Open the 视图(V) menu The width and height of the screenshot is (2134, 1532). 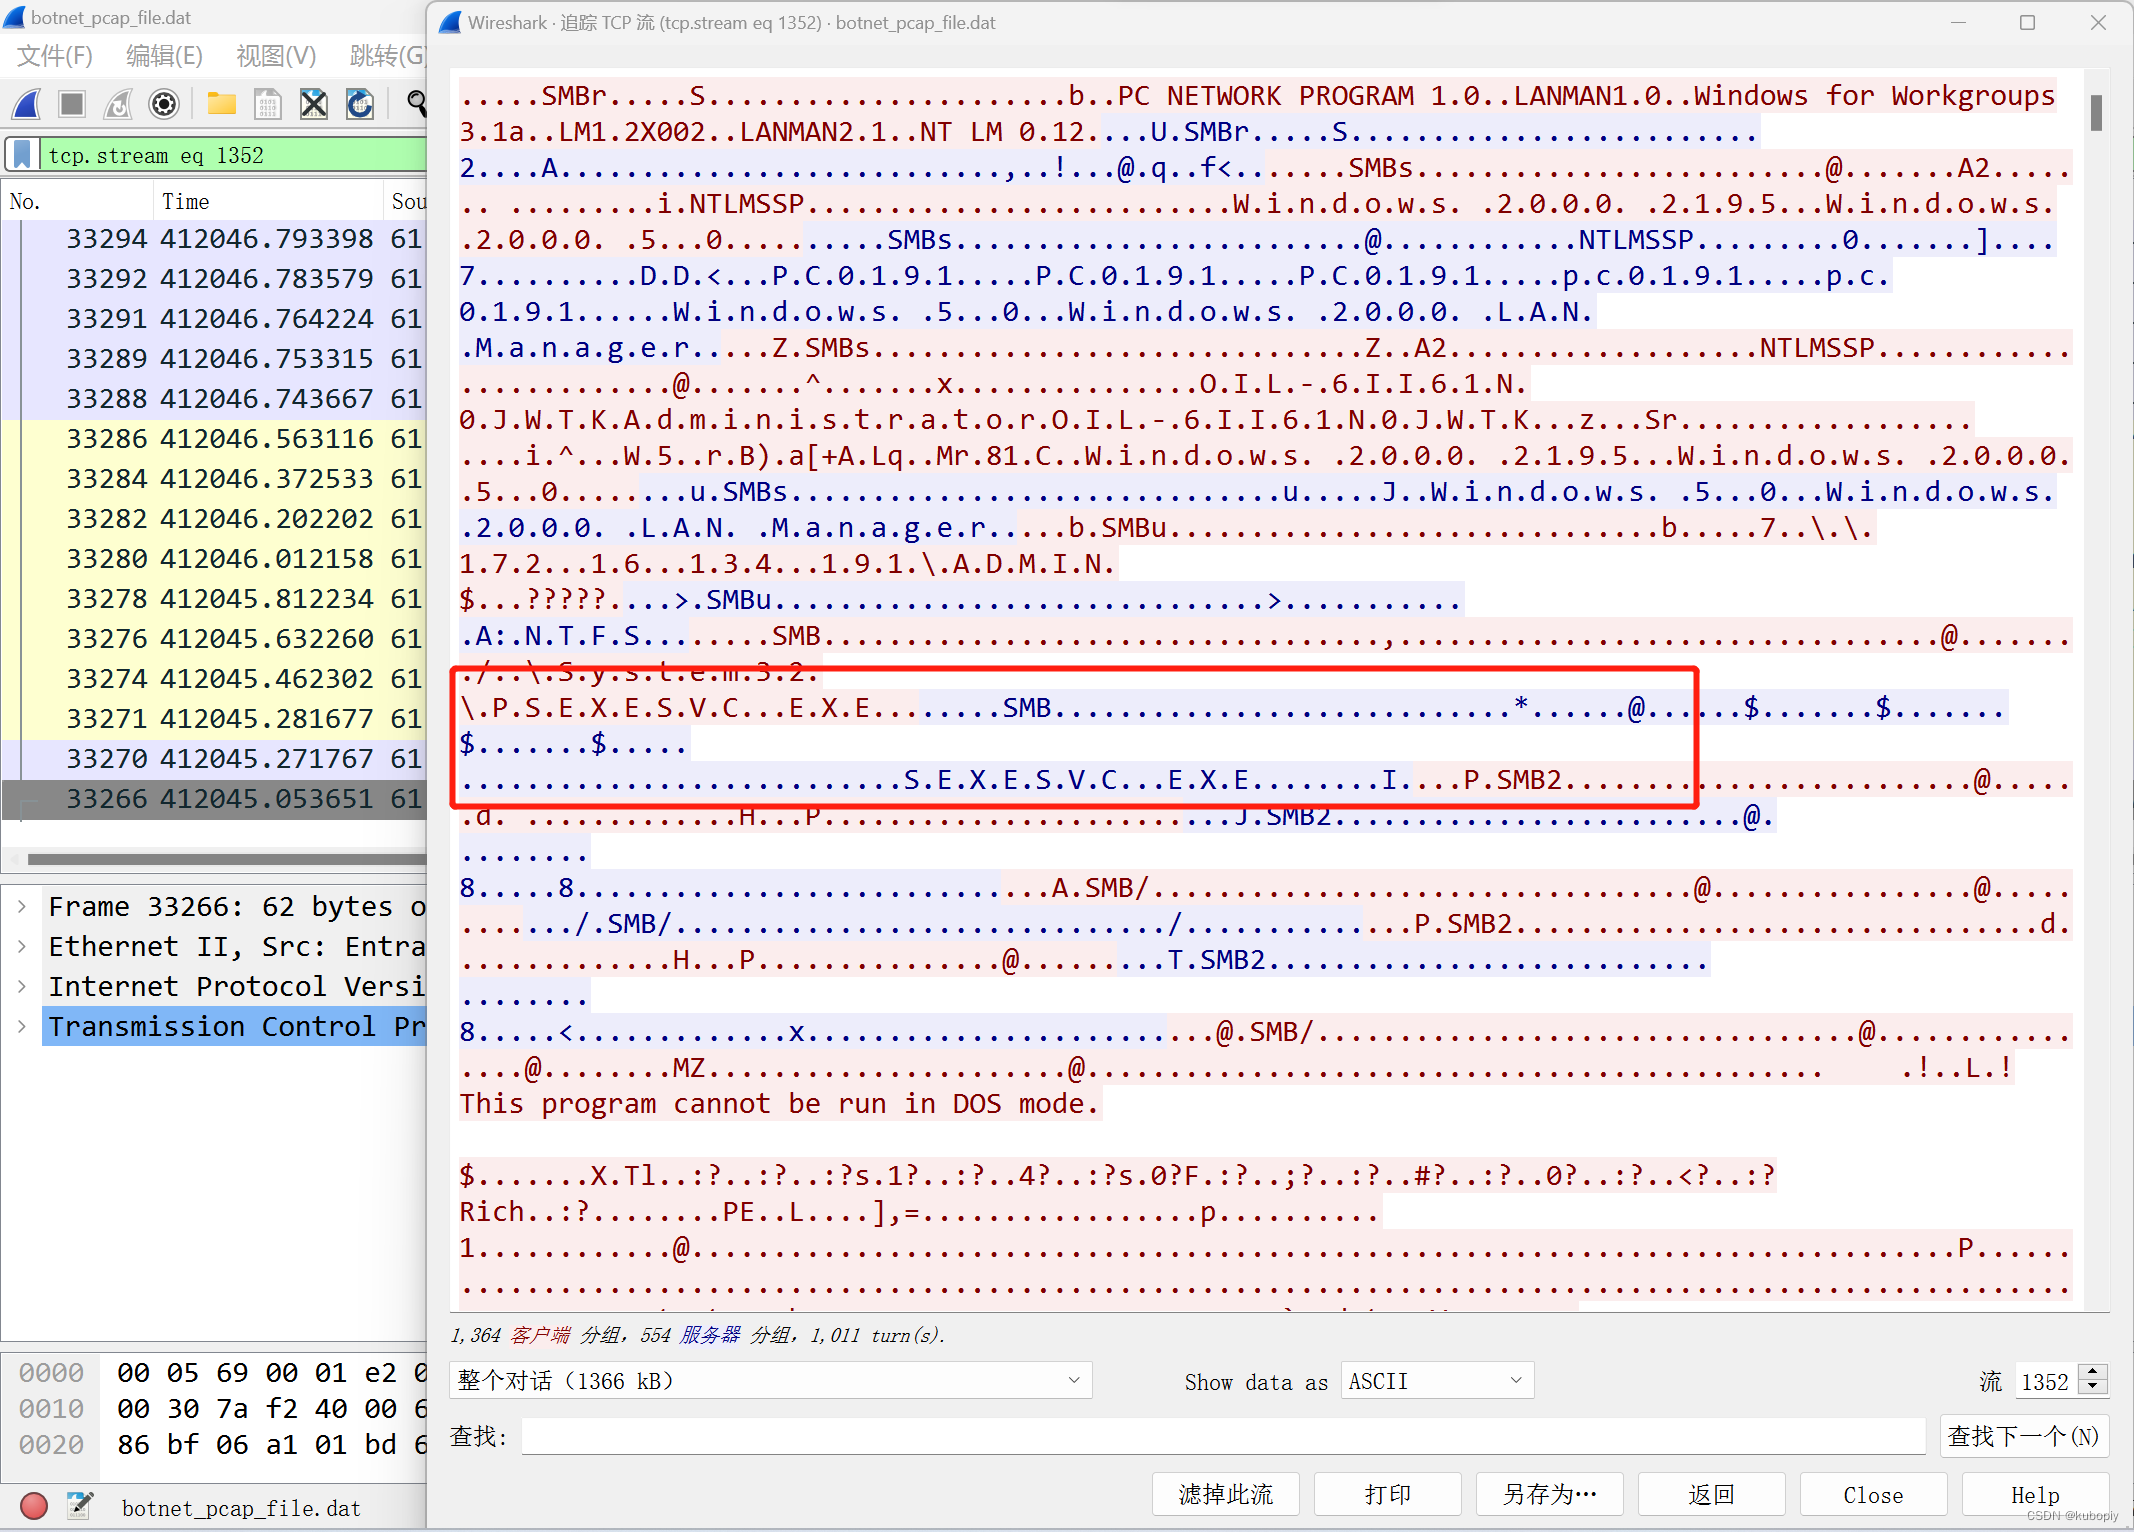(276, 56)
